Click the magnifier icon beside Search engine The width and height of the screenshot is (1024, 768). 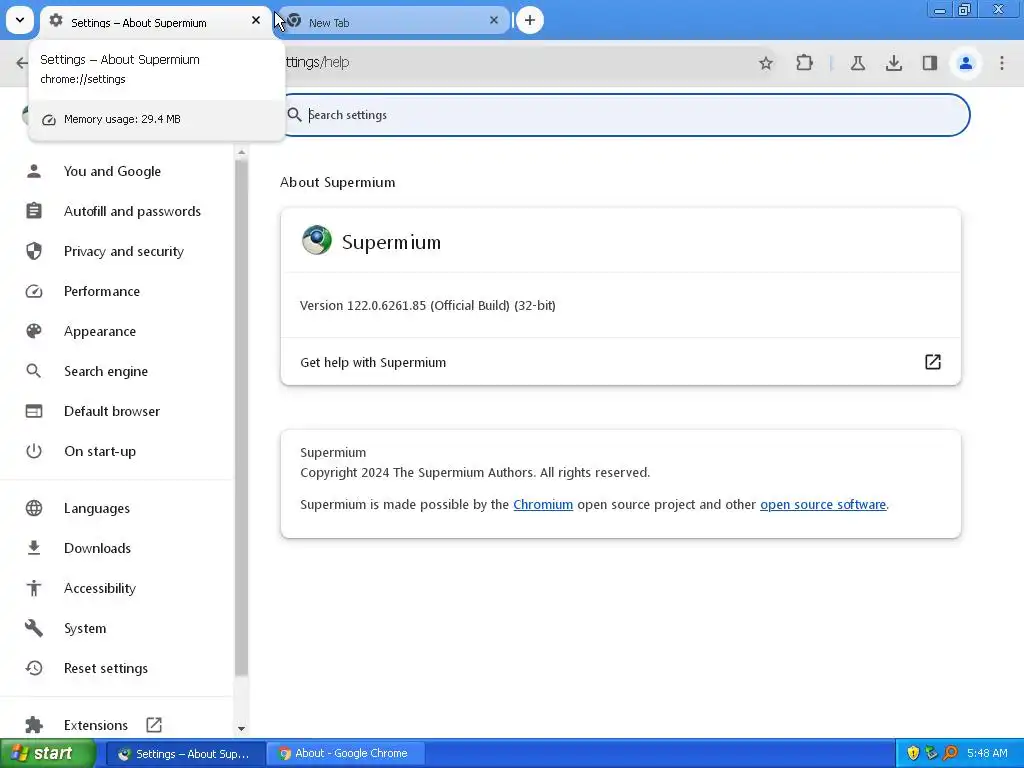tap(34, 371)
